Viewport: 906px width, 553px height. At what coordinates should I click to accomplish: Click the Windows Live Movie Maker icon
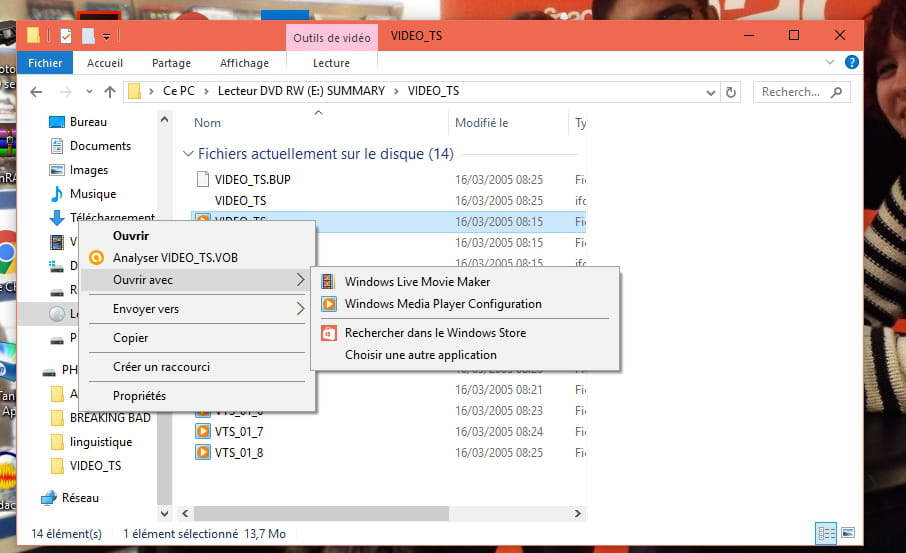328,281
